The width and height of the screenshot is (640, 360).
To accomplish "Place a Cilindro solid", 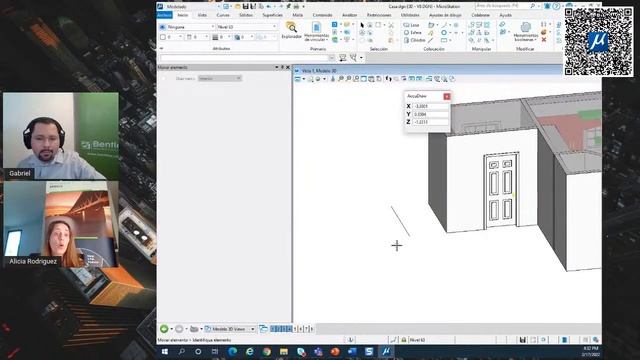I will [414, 40].
